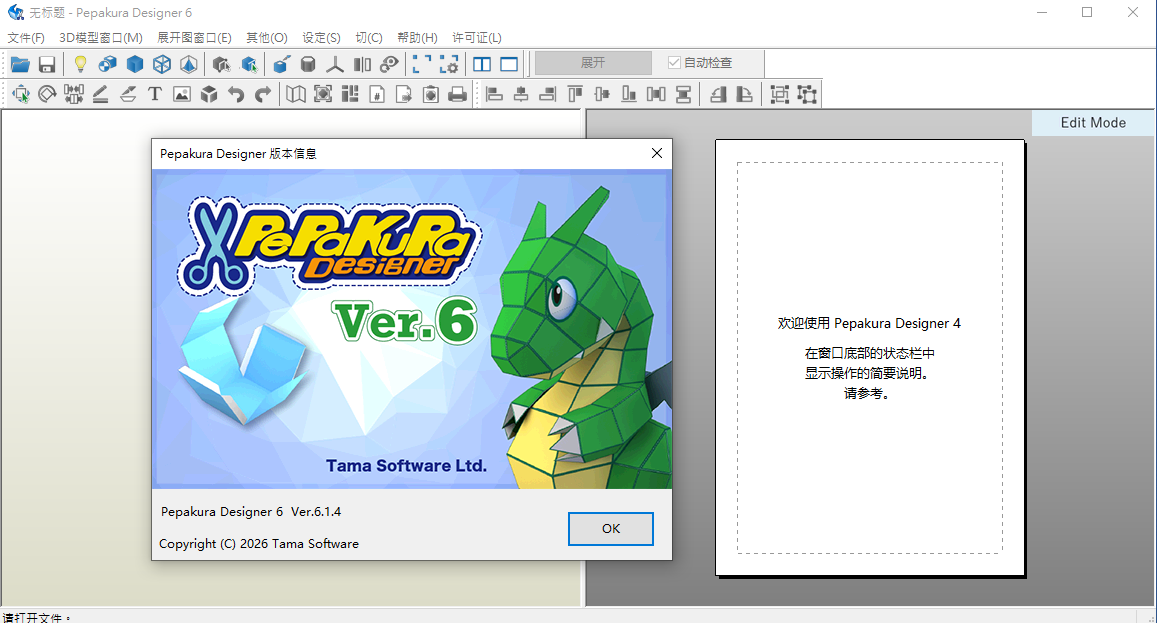This screenshot has width=1157, height=623.
Task: Undo the last action
Action: point(237,93)
